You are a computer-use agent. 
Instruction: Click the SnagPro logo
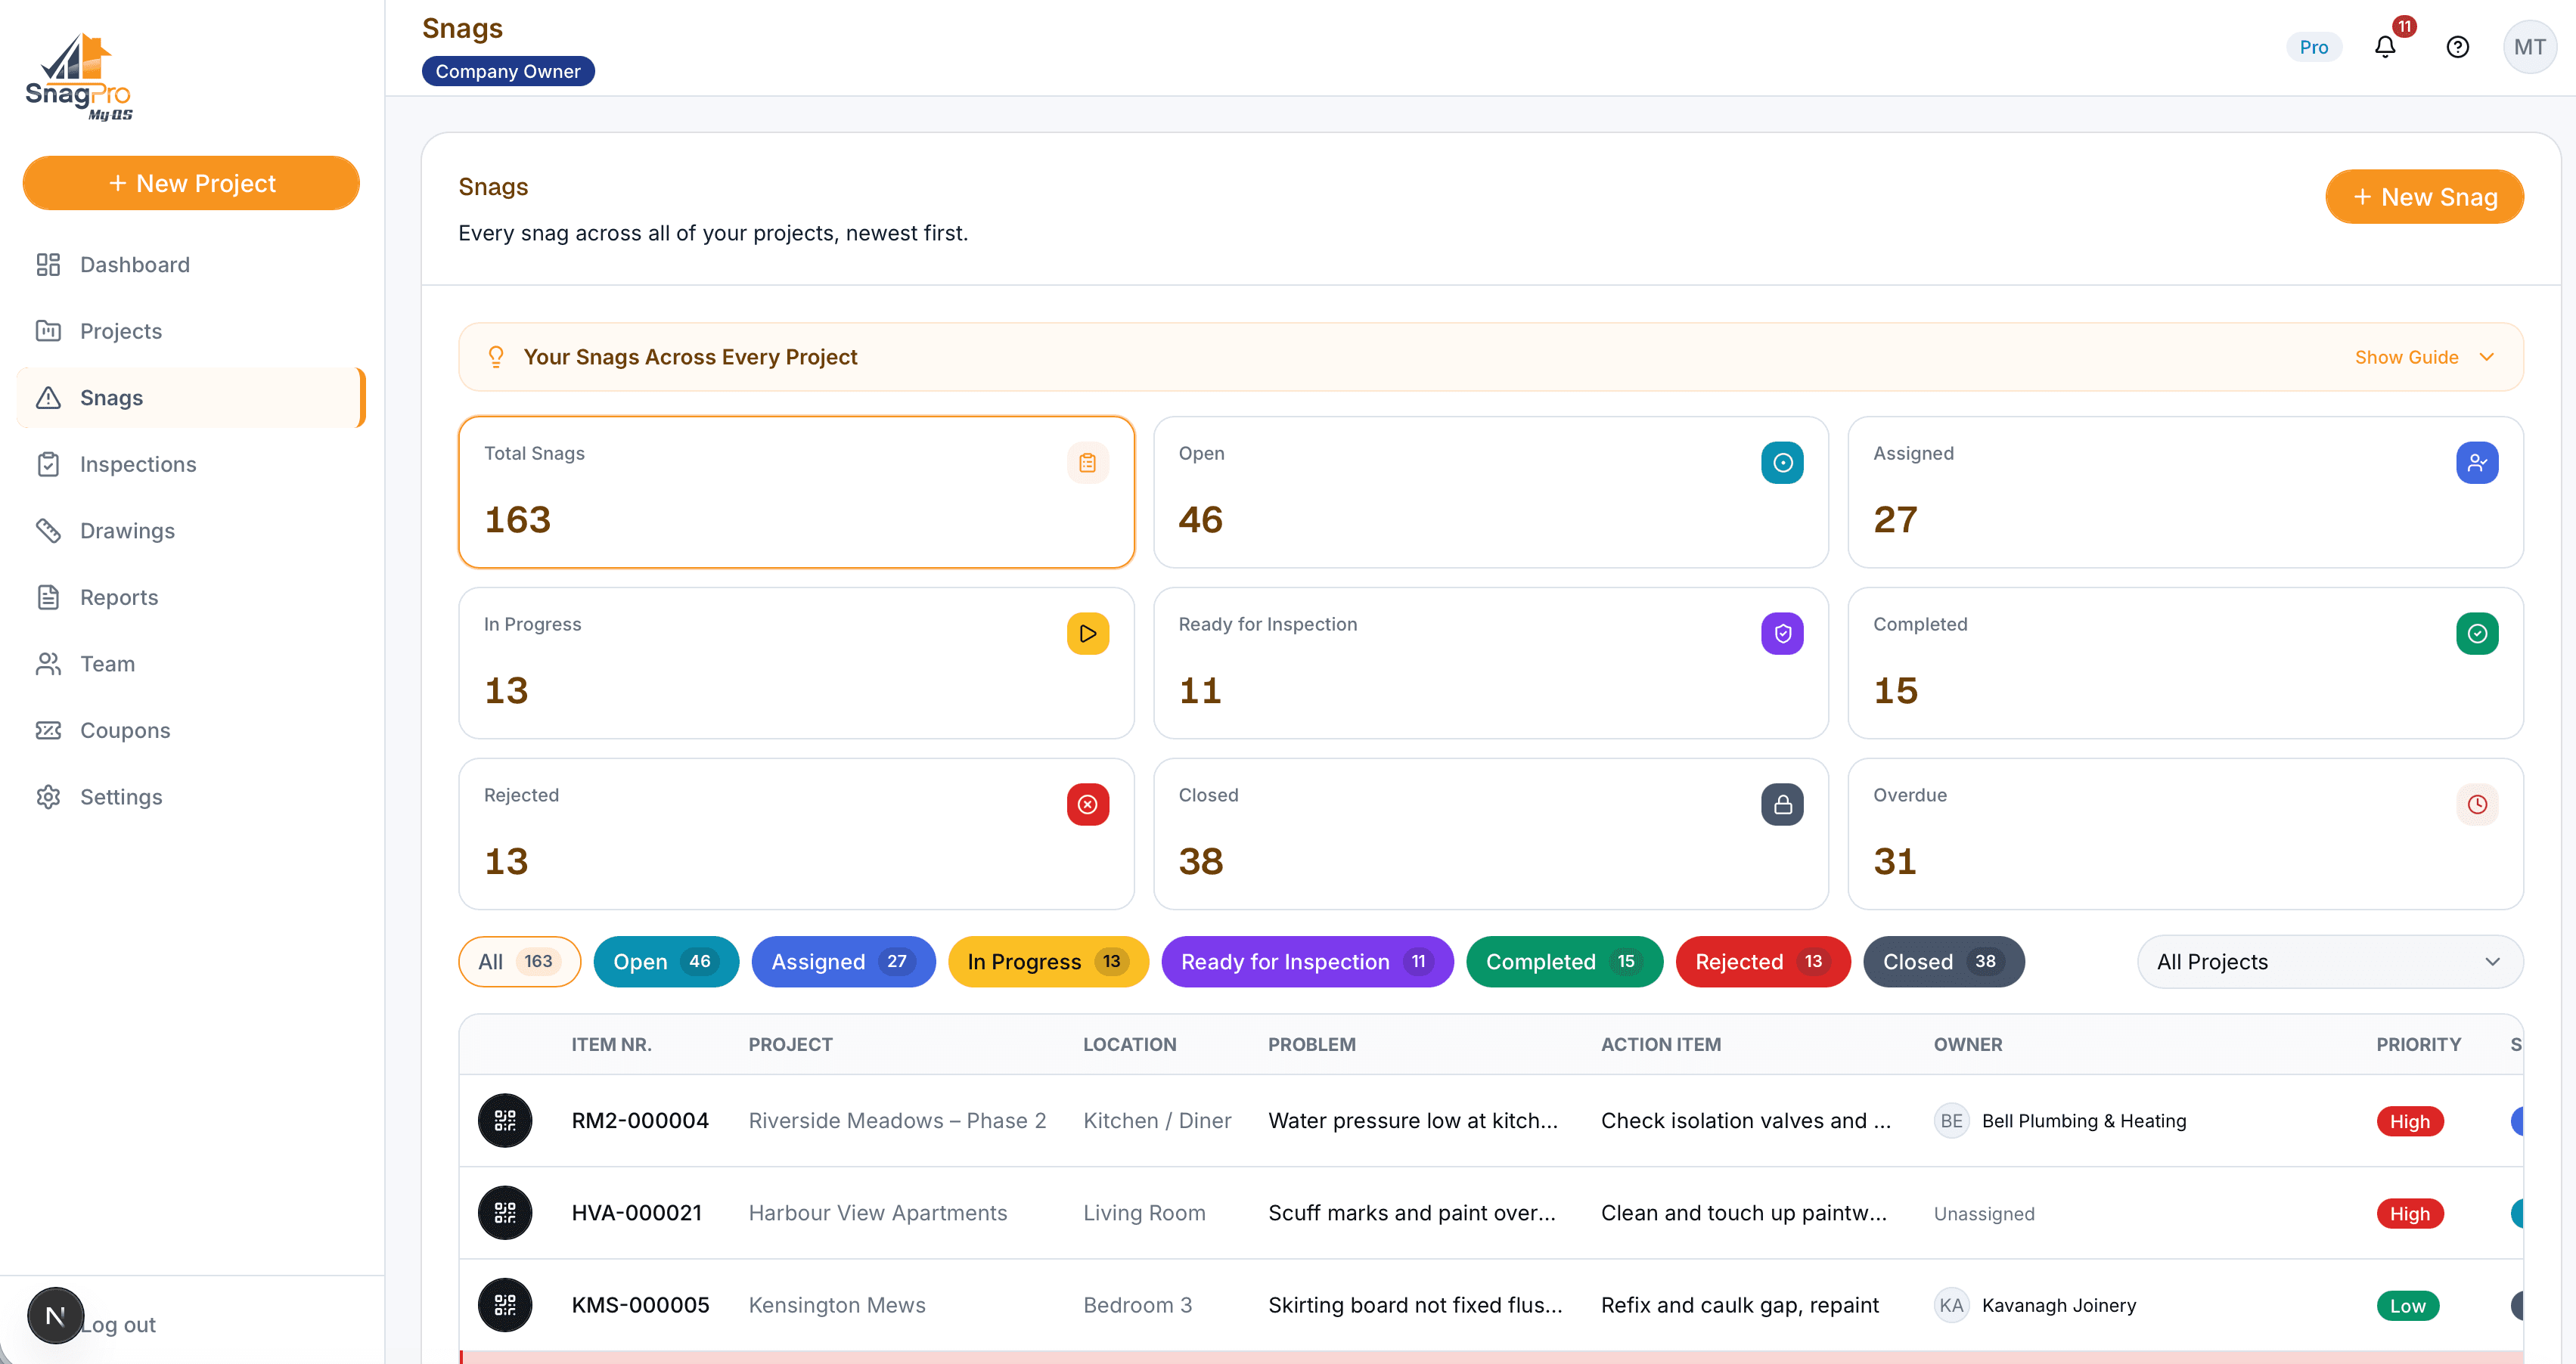coord(79,77)
